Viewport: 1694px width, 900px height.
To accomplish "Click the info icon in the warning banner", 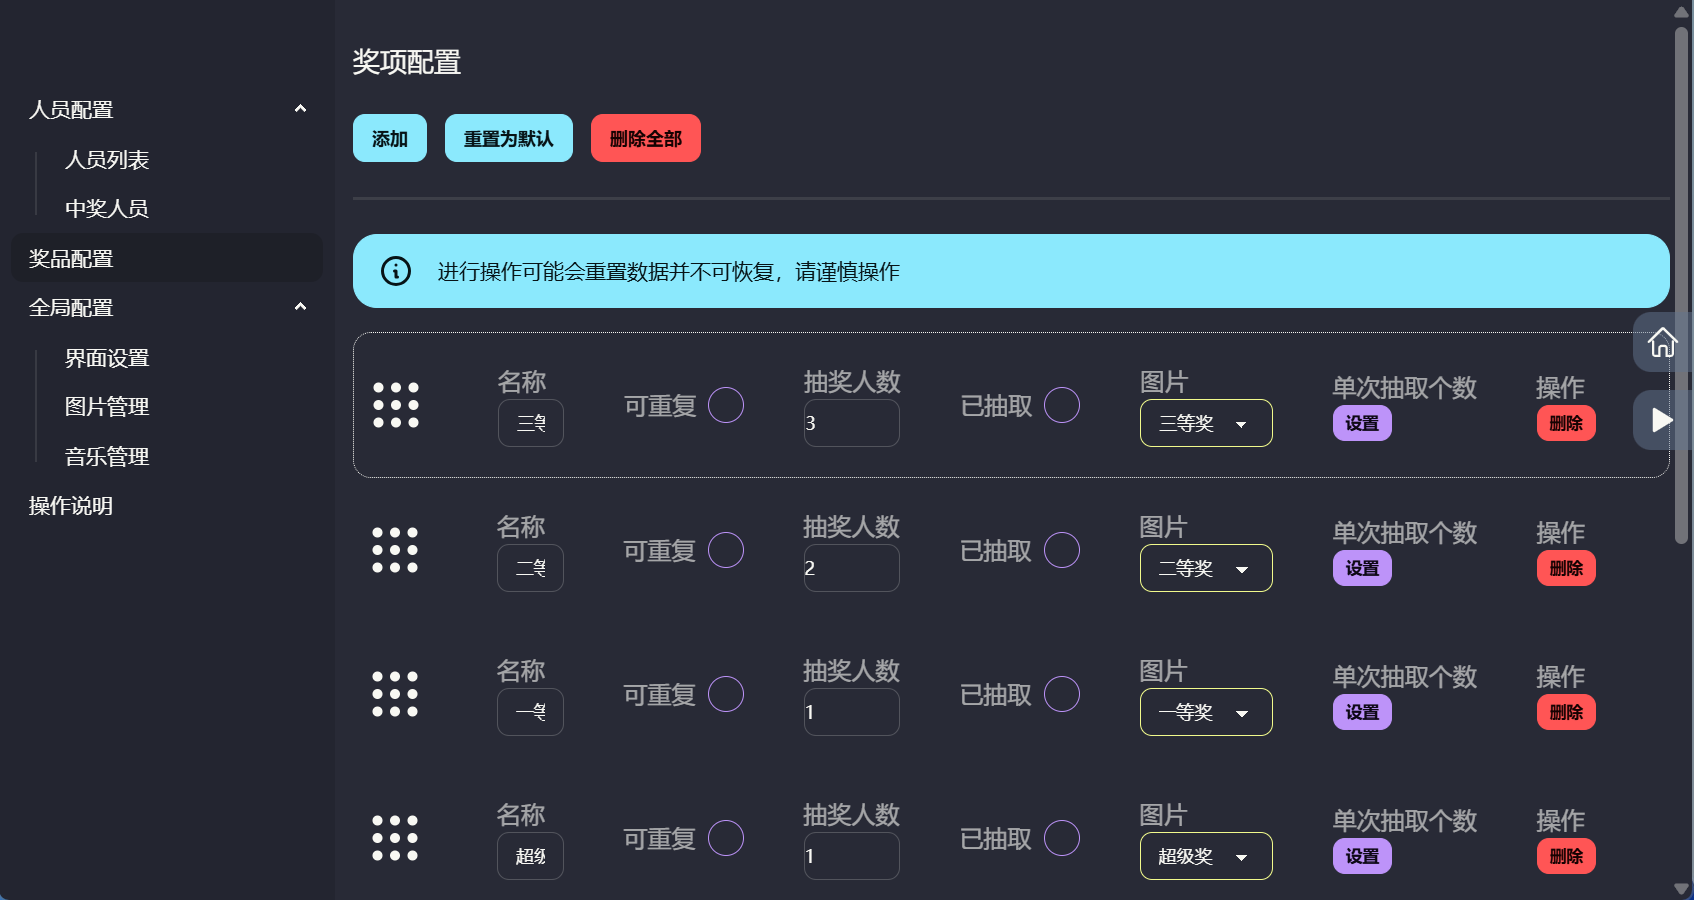I will click(396, 271).
